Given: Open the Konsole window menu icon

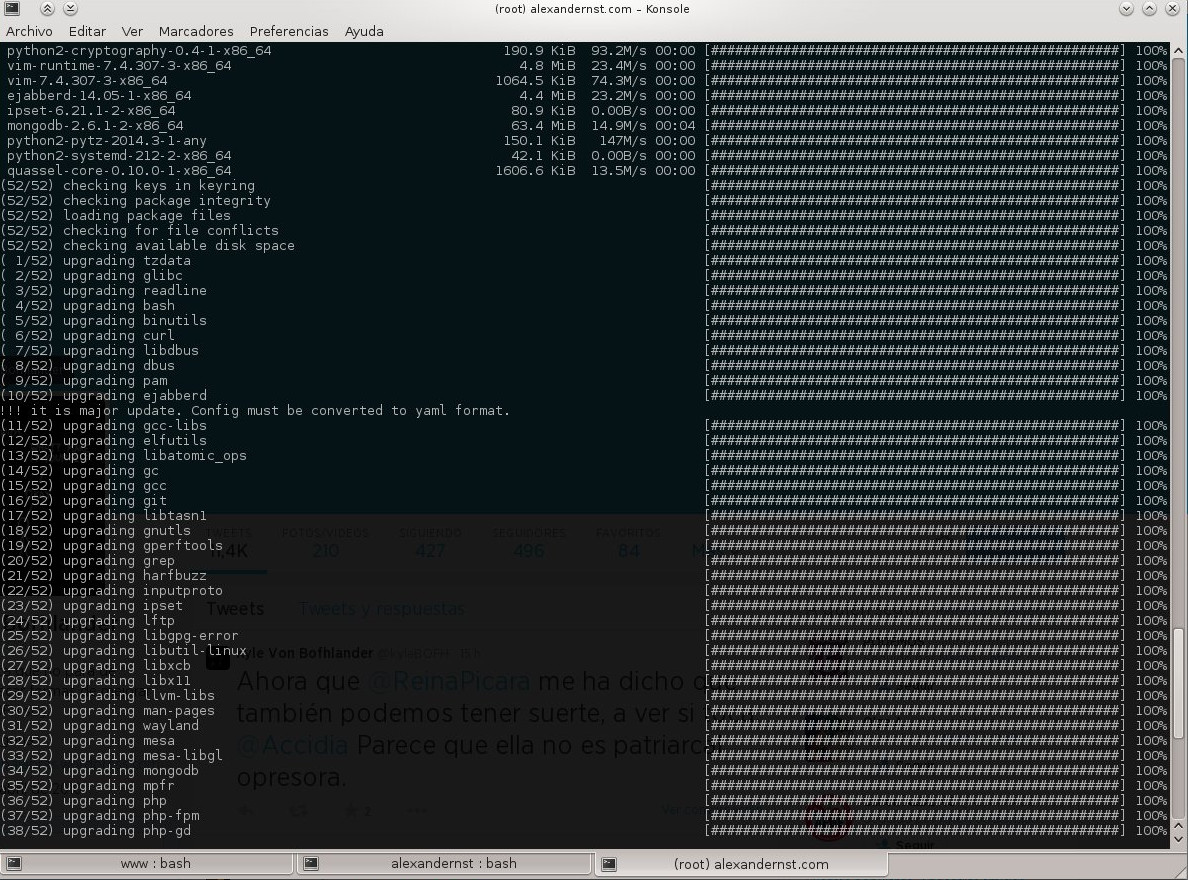Looking at the screenshot, I should click(x=12, y=8).
